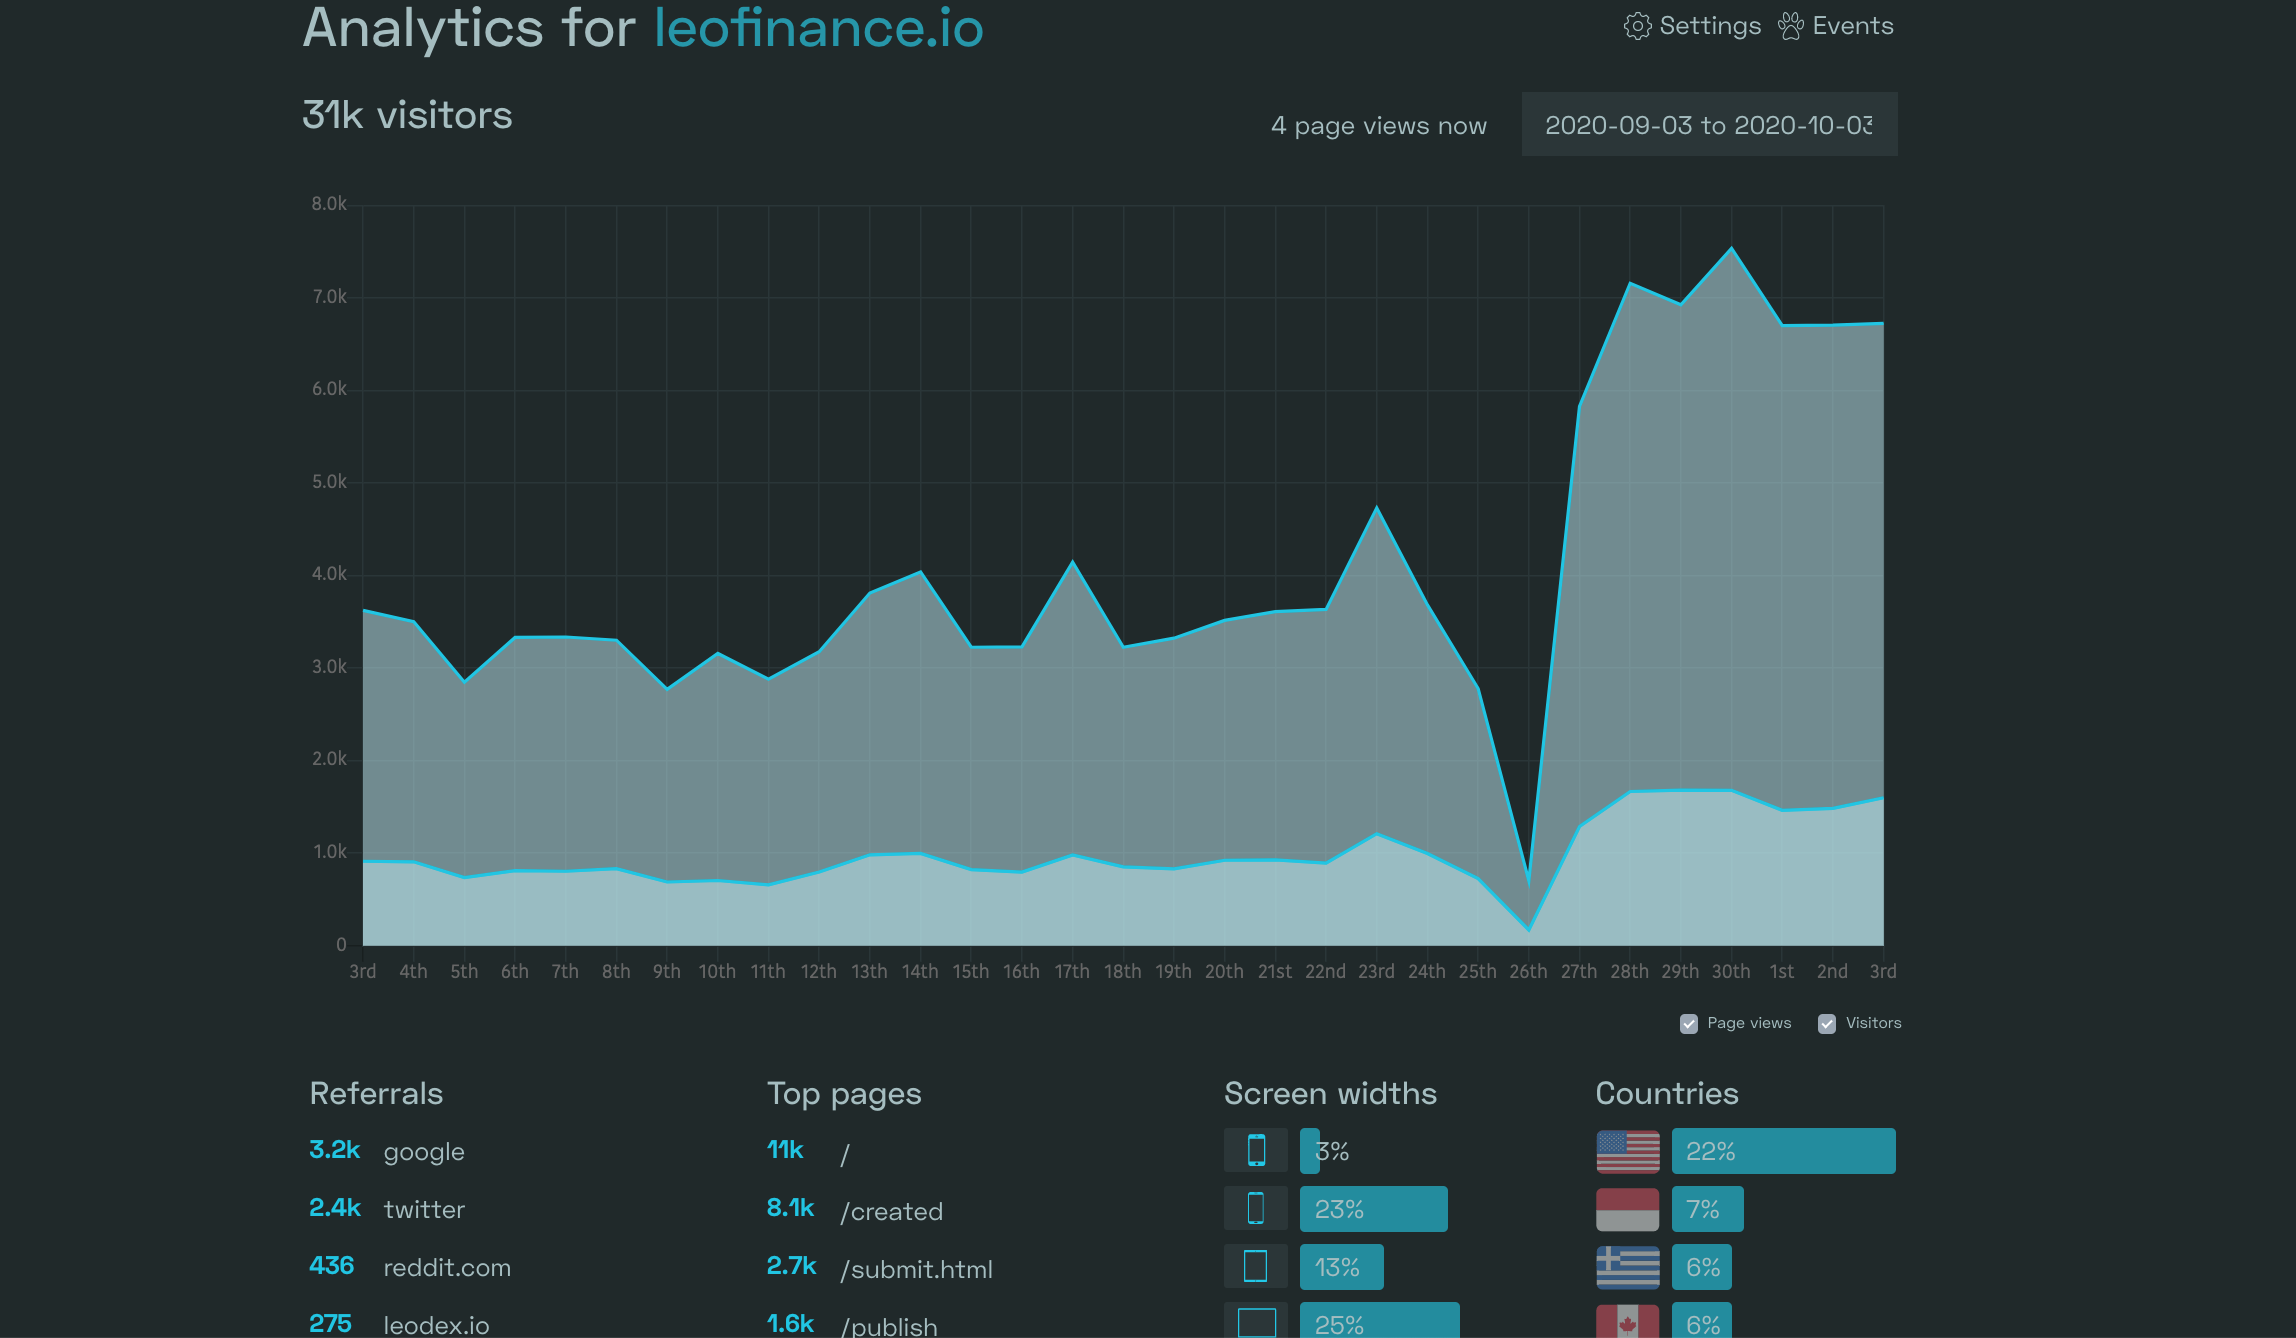
Task: Select the twitter referral row
Action: pos(387,1209)
